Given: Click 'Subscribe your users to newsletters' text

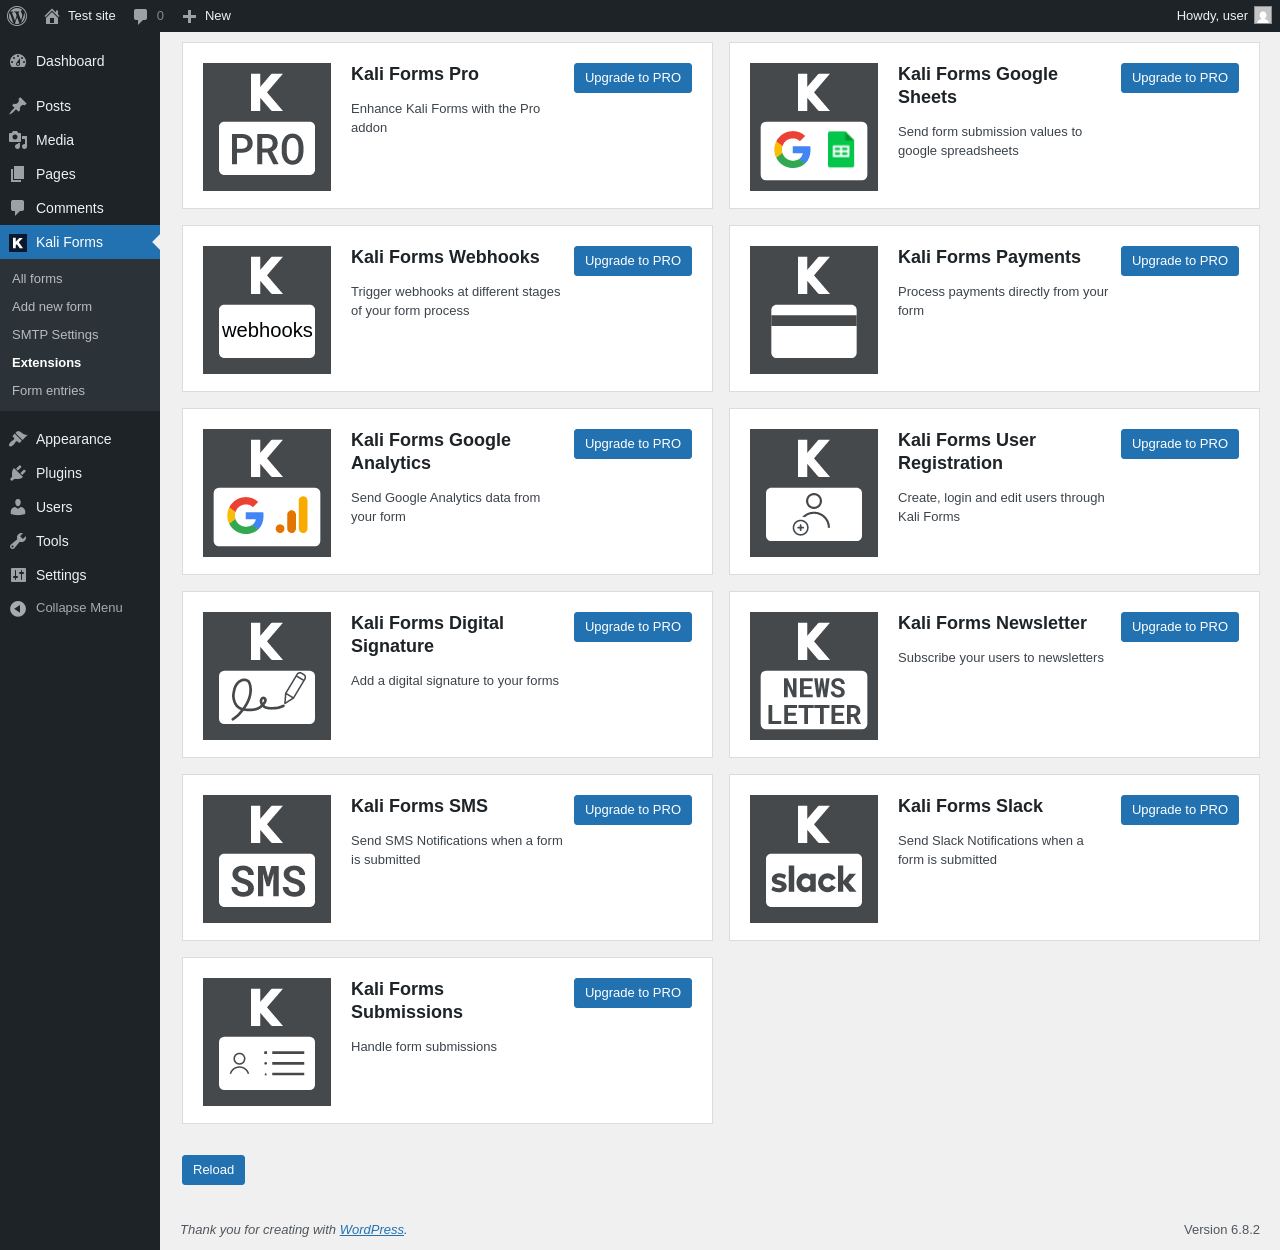Looking at the screenshot, I should [1001, 658].
